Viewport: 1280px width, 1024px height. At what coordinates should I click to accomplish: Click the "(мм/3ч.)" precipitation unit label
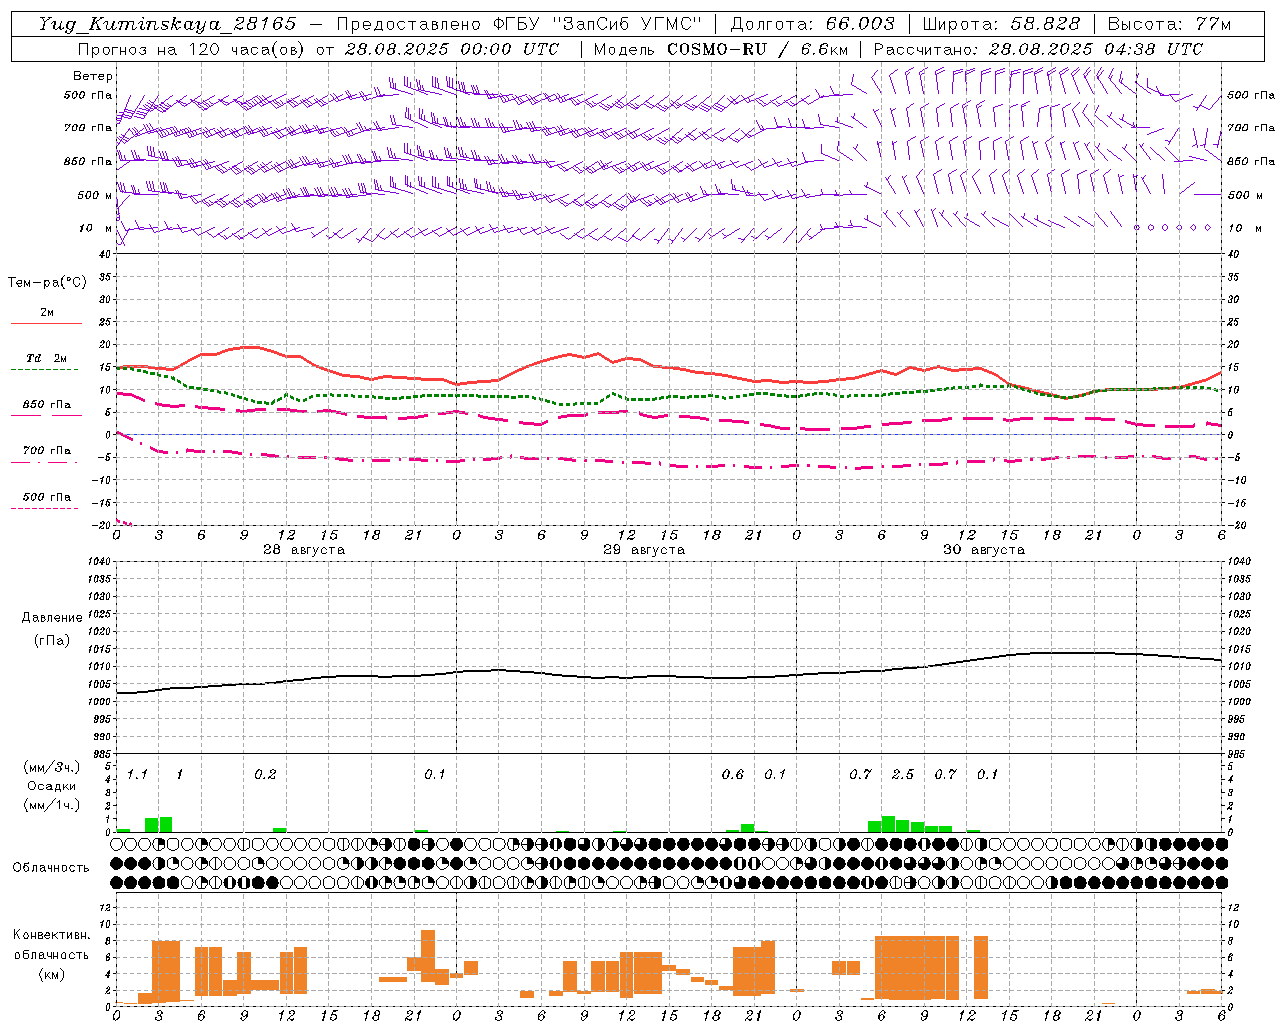52,767
